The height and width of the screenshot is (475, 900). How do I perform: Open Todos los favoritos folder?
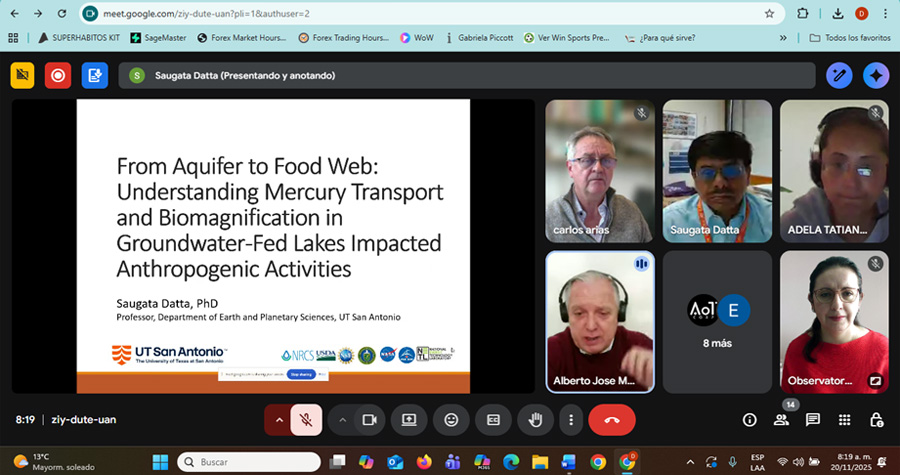[850, 38]
